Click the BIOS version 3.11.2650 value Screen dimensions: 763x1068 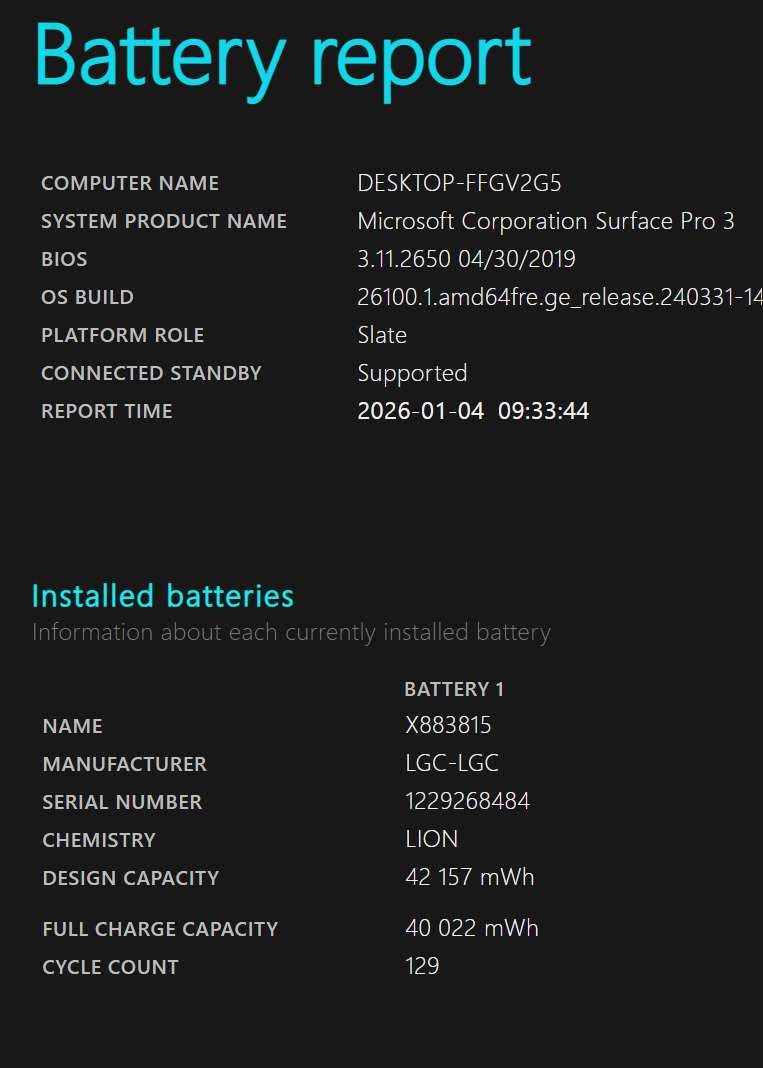click(466, 260)
